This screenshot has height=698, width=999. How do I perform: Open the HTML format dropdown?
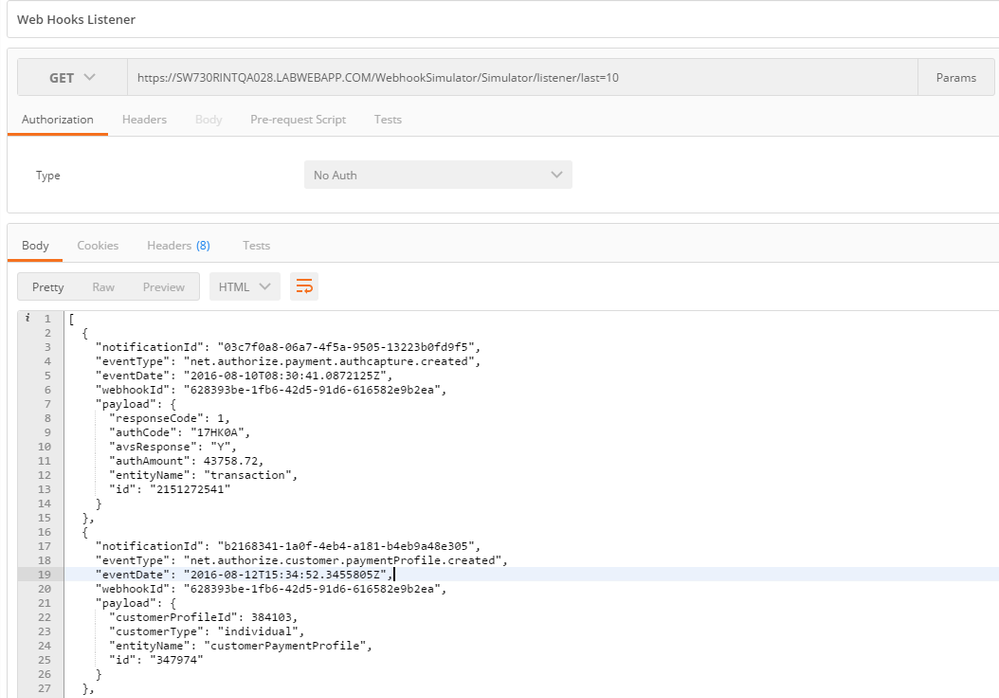(x=244, y=287)
